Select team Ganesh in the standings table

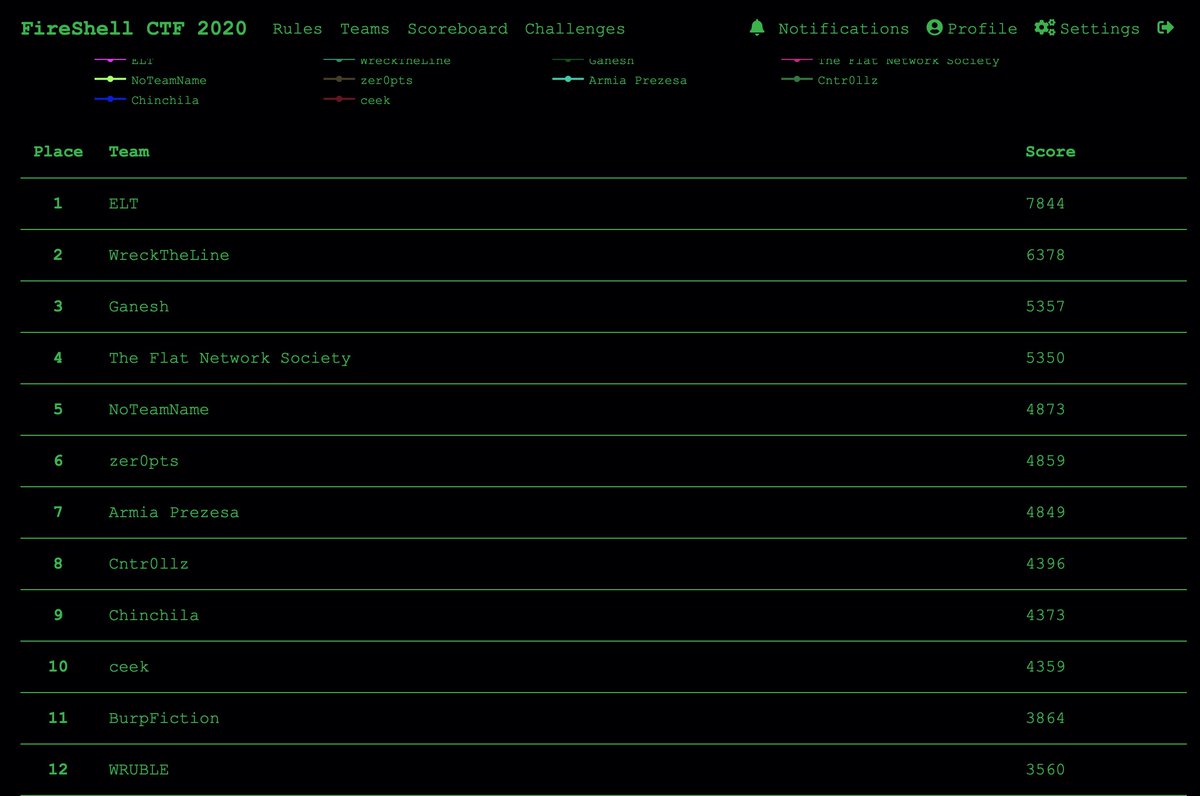[x=138, y=306]
